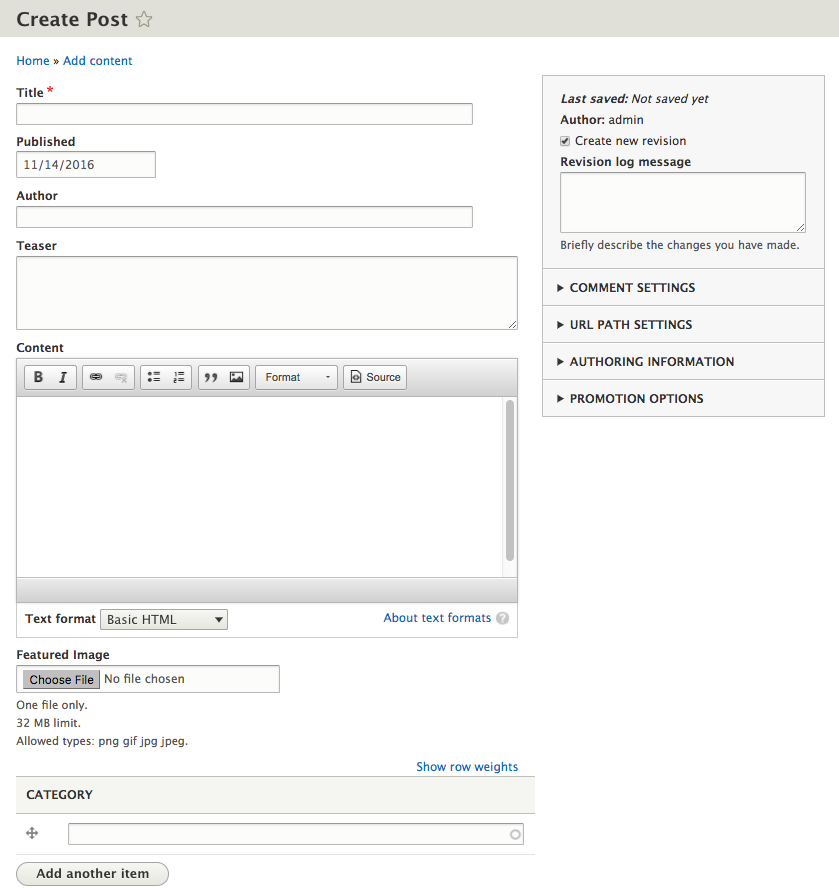Open the Text format select box
Image resolution: width=839 pixels, height=893 pixels.
(x=164, y=620)
